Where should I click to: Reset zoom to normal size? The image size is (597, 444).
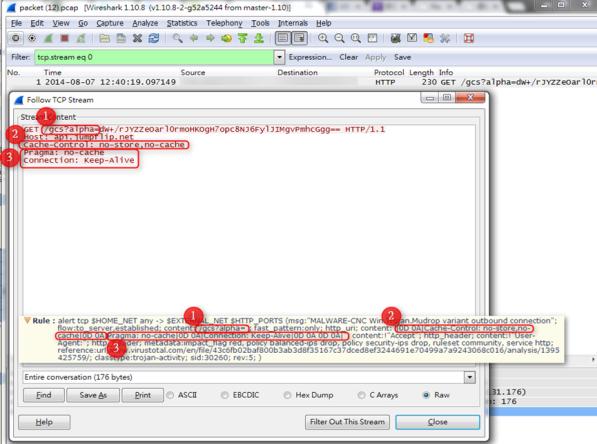point(356,38)
